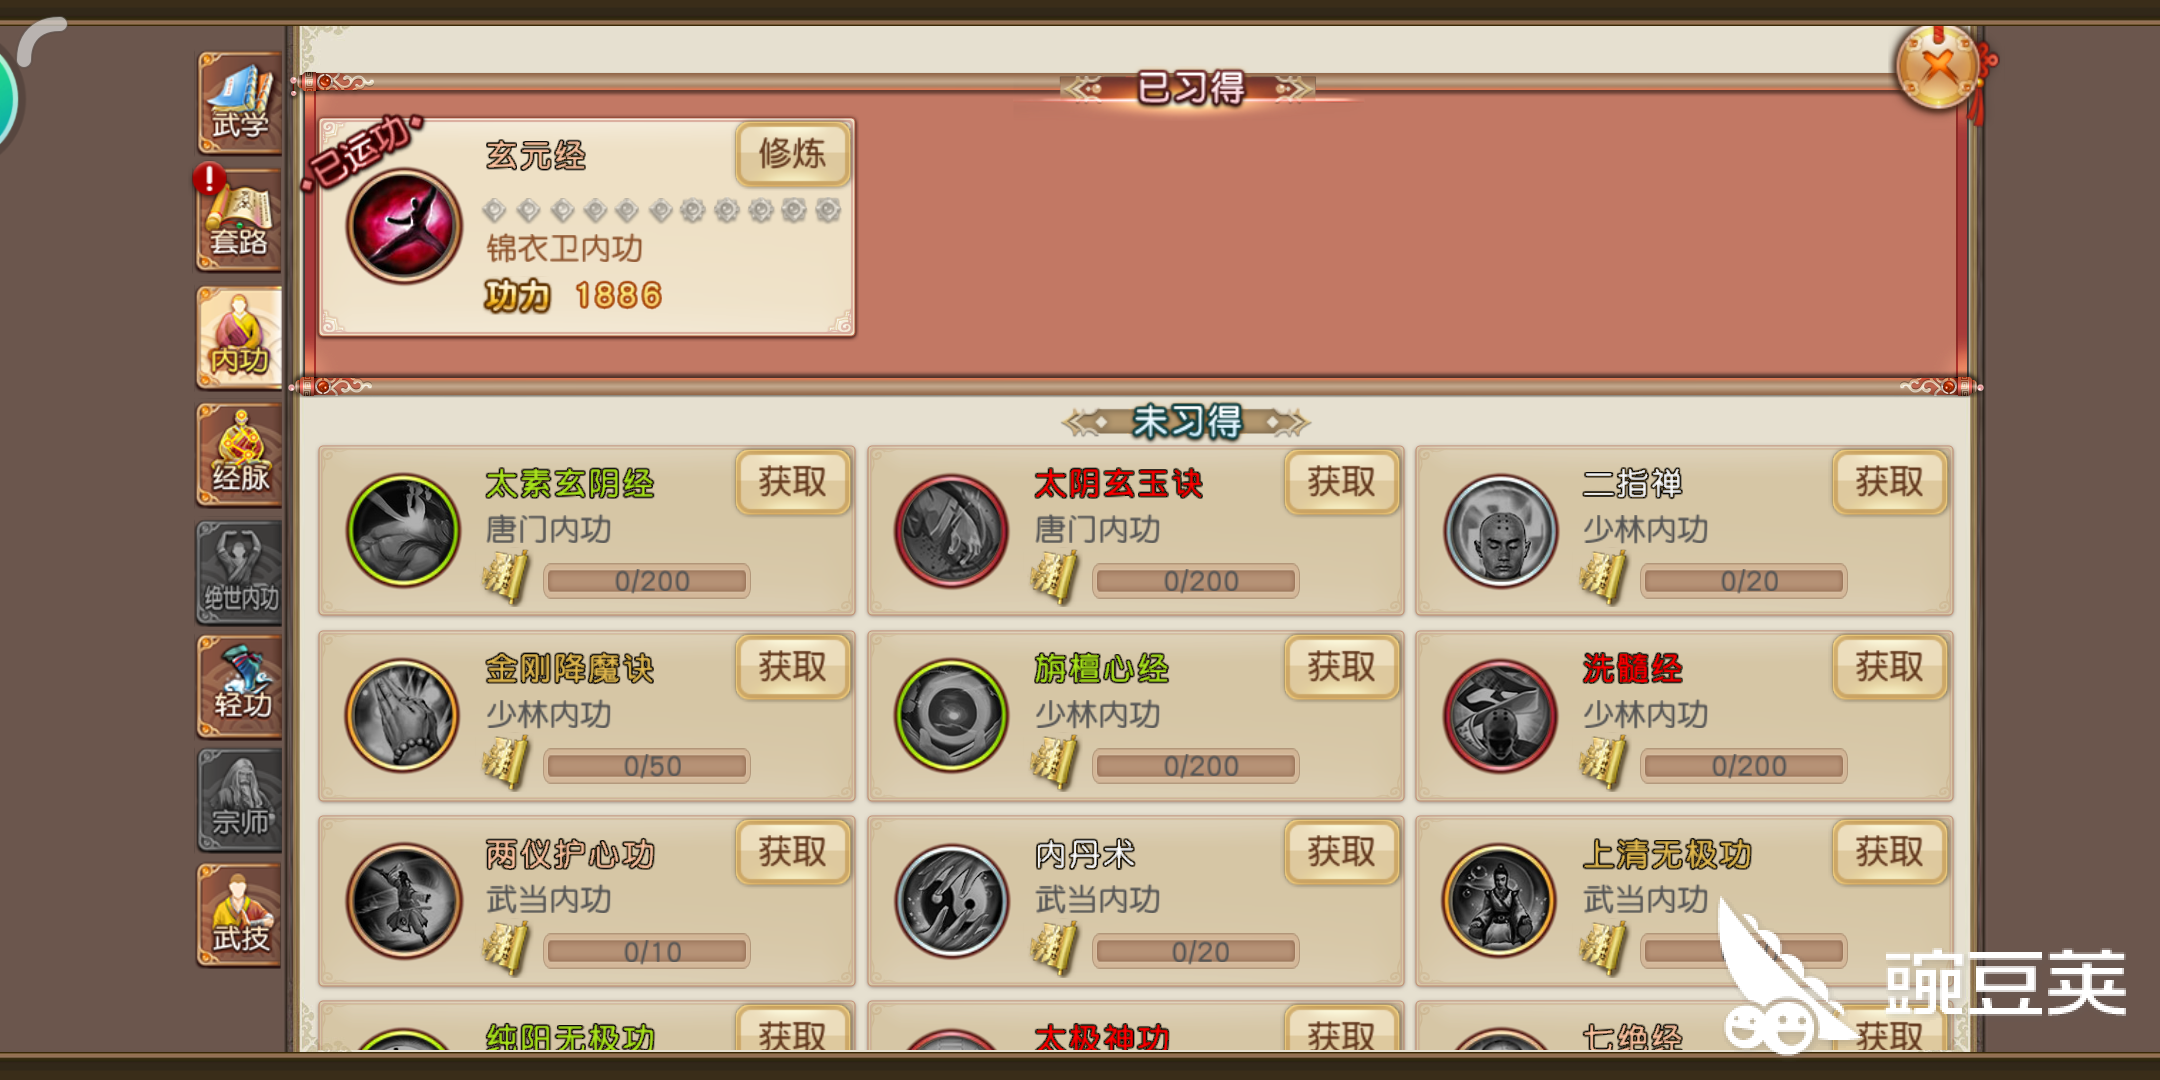Click 获取 for 洗髓经

point(1890,667)
